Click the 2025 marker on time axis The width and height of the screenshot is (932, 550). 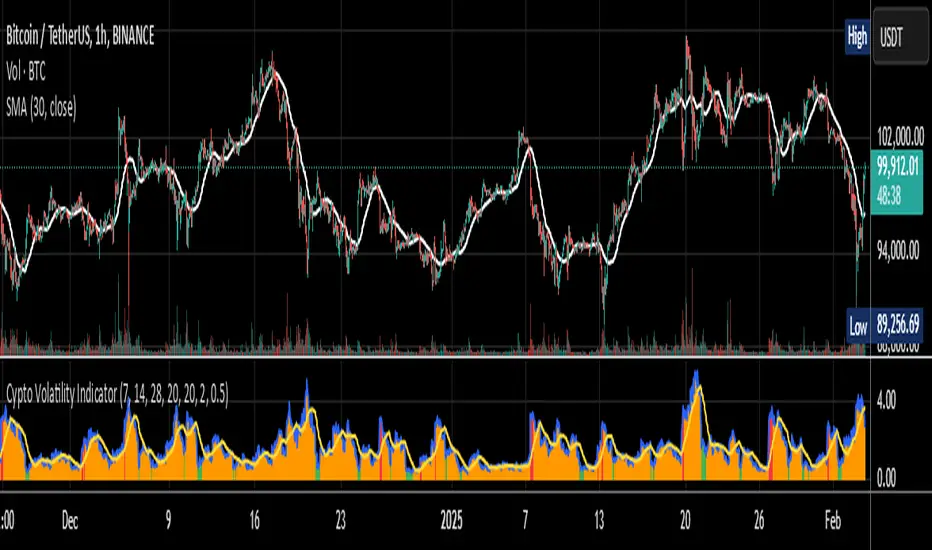click(x=452, y=521)
